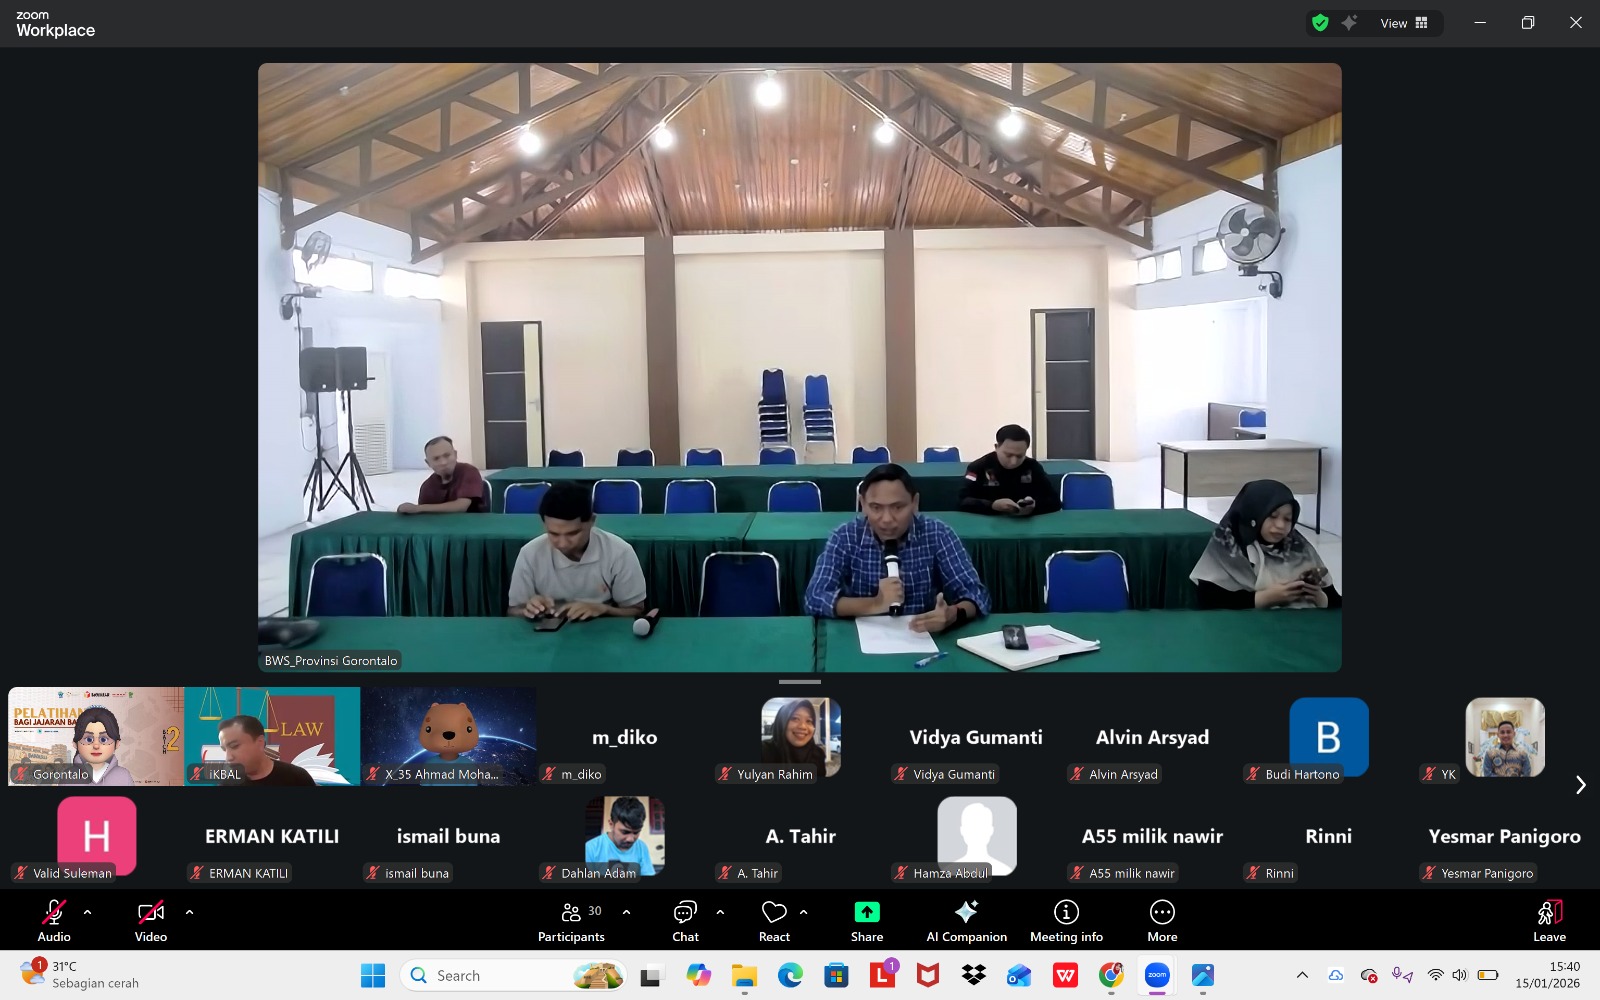The image size is (1600, 1000).
Task: Unmute microphone with Audio button
Action: pyautogui.click(x=54, y=921)
